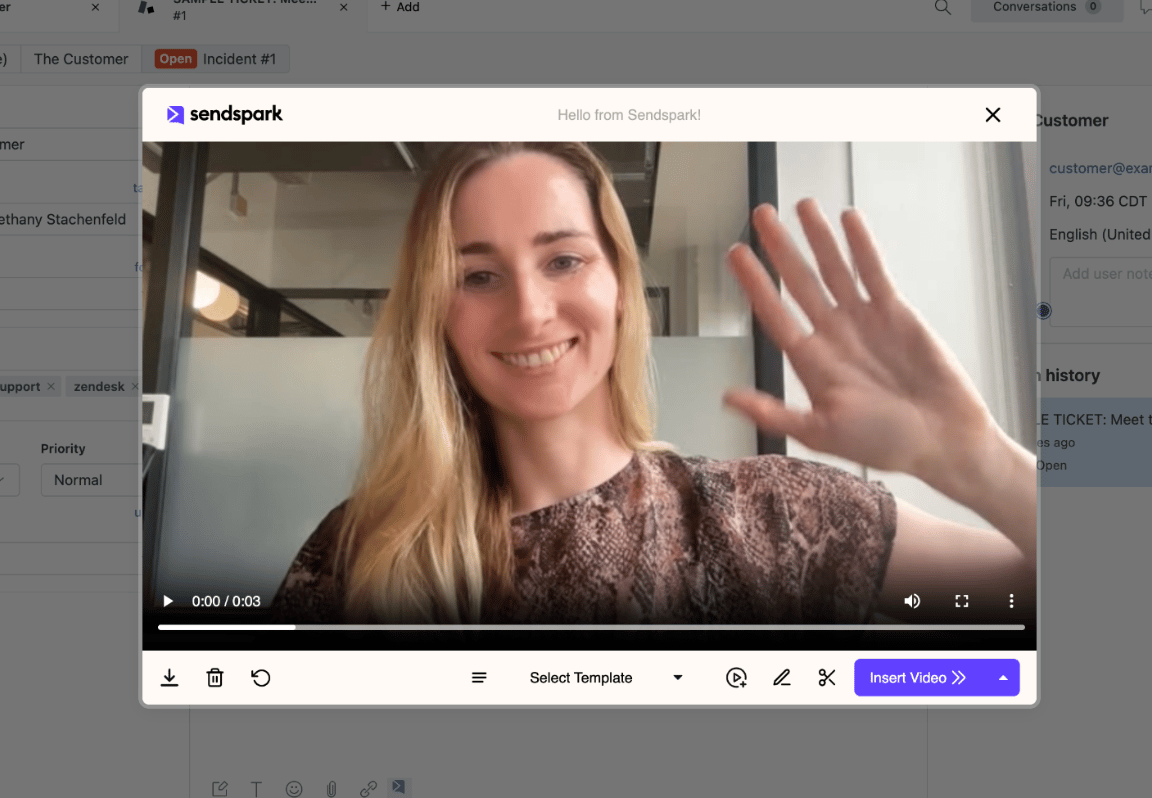Click the download video icon
The height and width of the screenshot is (798, 1152).
click(170, 677)
